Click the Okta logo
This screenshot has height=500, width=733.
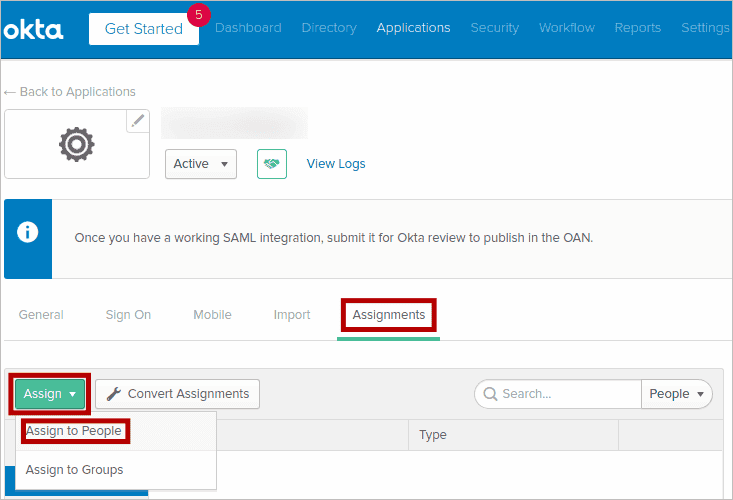[33, 29]
